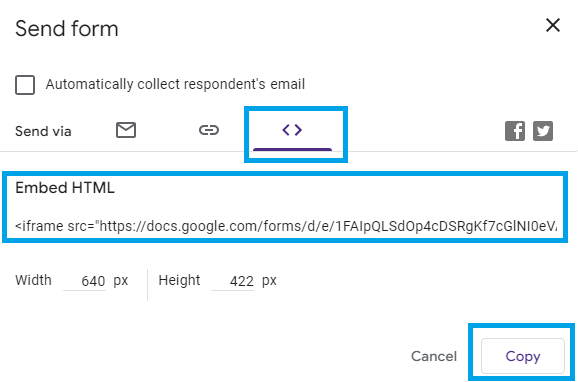
Task: Click the 'Send via' label
Action: pos(43,131)
